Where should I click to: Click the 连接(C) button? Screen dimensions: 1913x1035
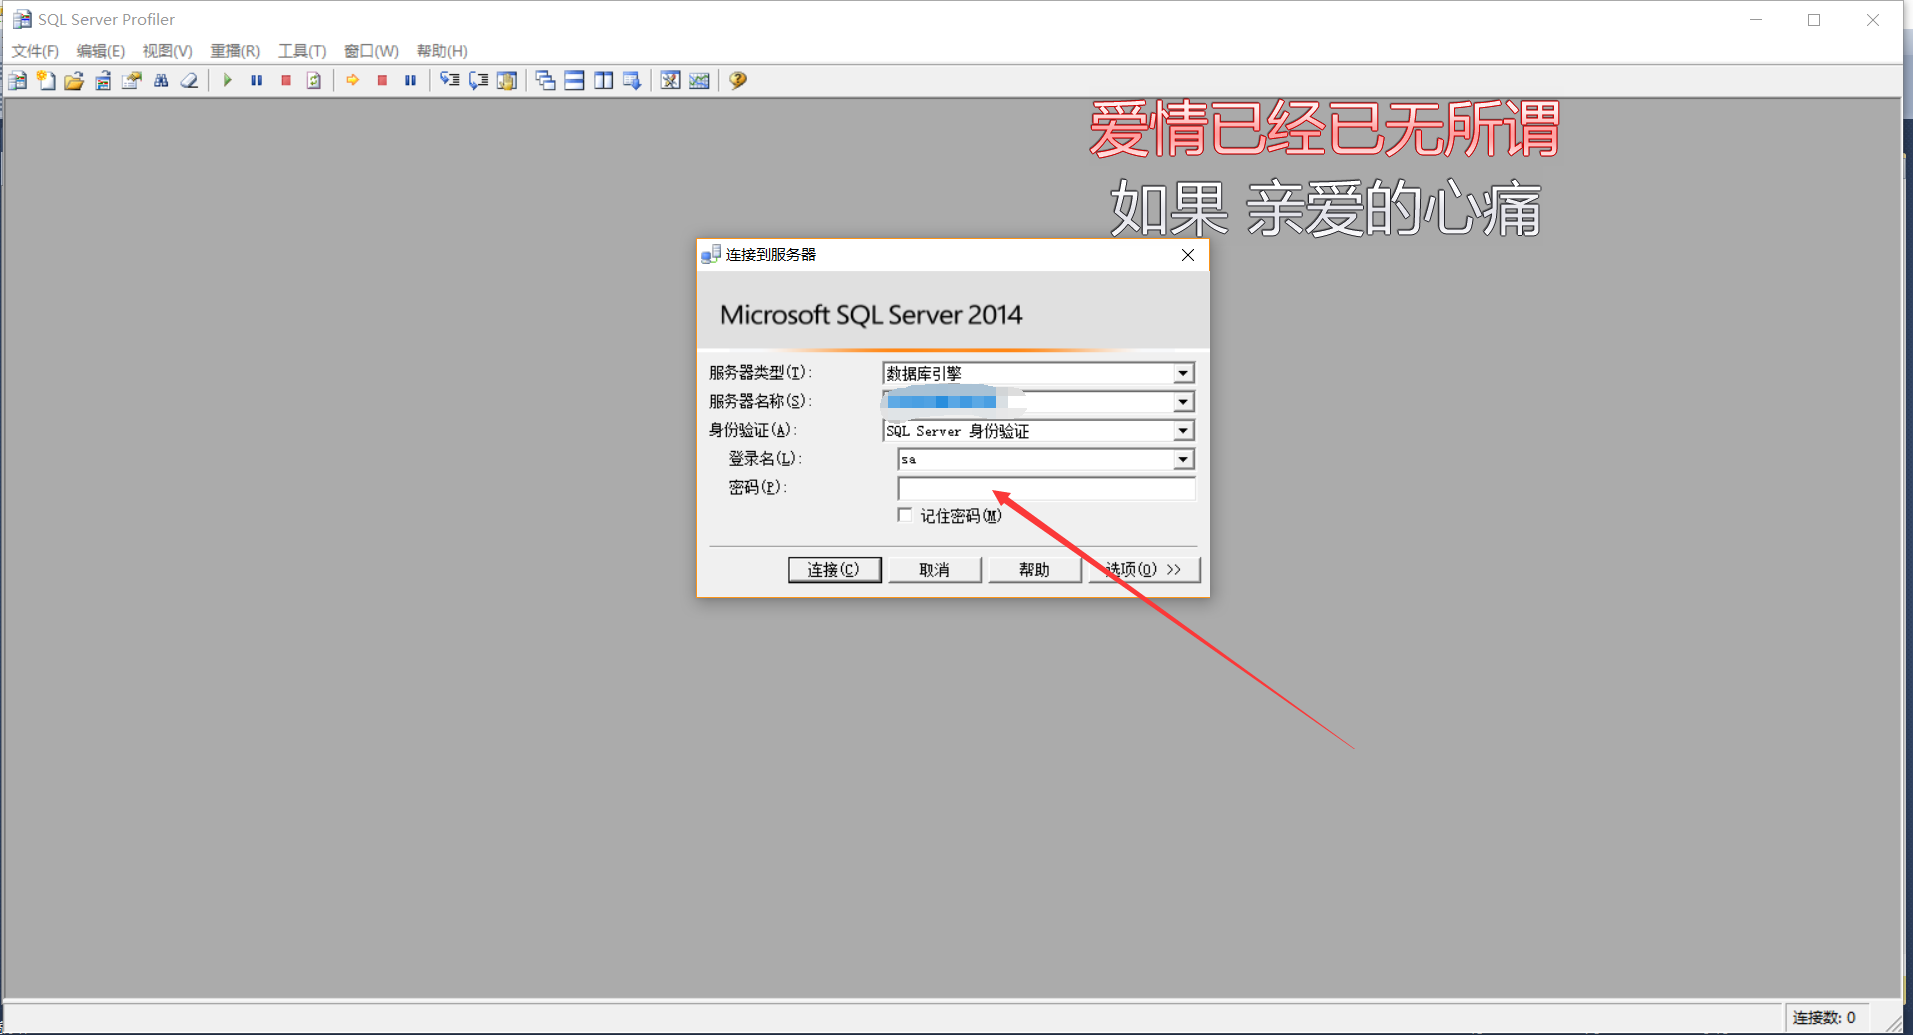tap(834, 570)
